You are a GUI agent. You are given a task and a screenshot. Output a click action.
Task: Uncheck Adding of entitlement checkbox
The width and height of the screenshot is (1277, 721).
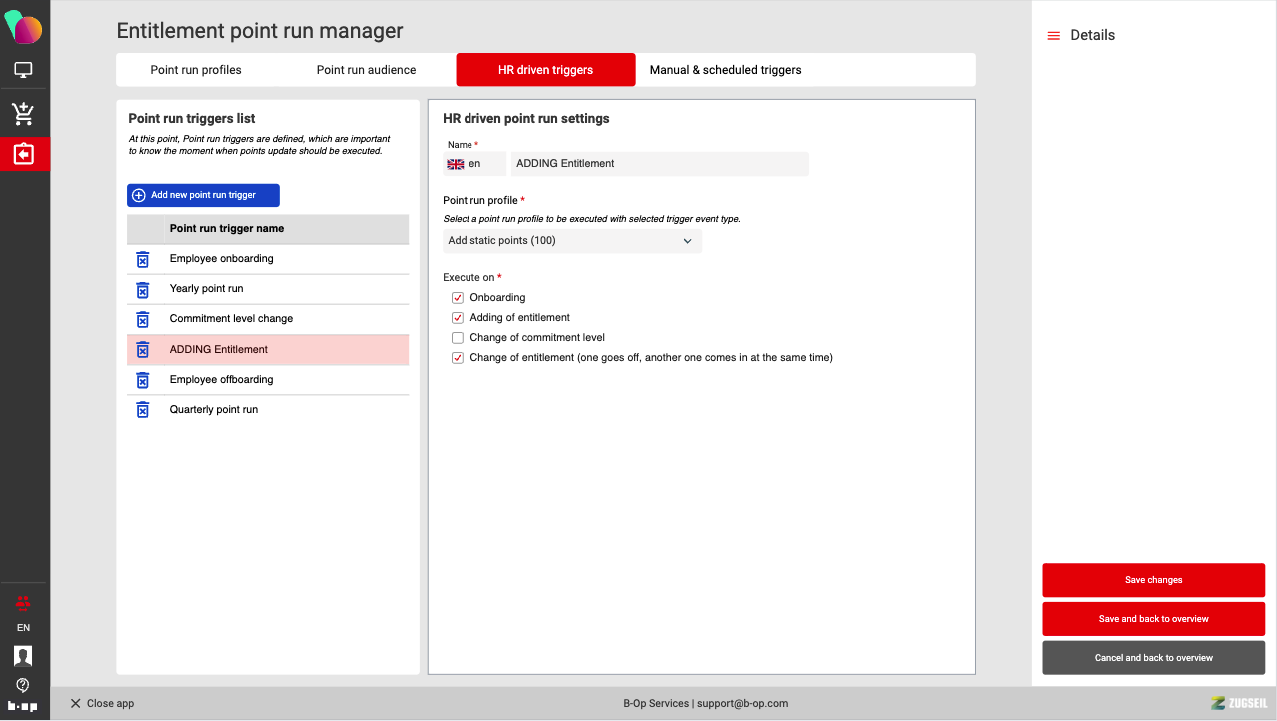click(x=458, y=318)
